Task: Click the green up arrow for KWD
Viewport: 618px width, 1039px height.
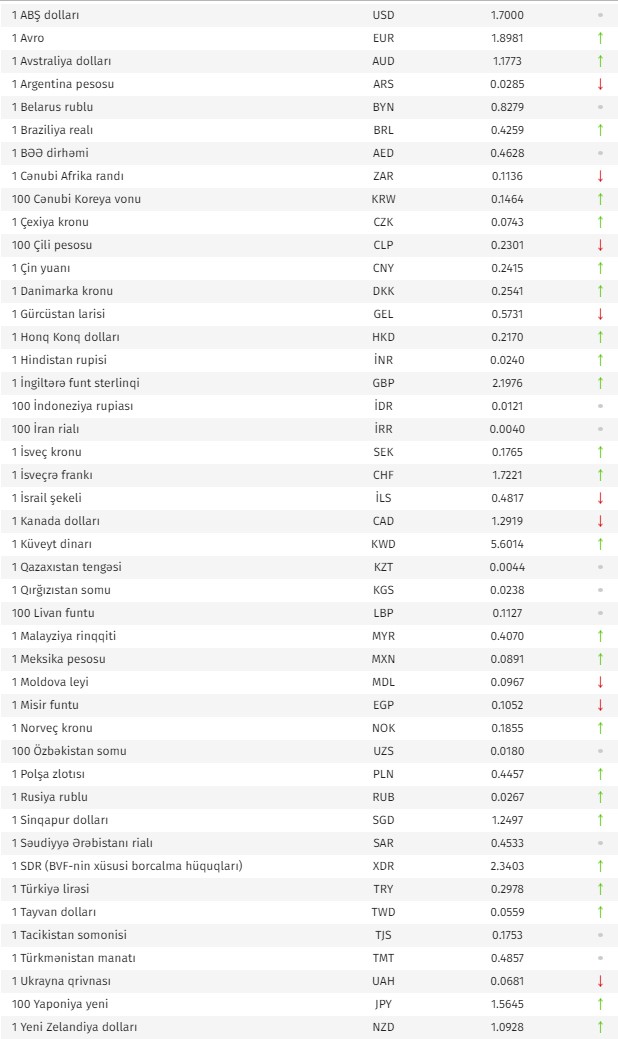Action: pyautogui.click(x=600, y=544)
